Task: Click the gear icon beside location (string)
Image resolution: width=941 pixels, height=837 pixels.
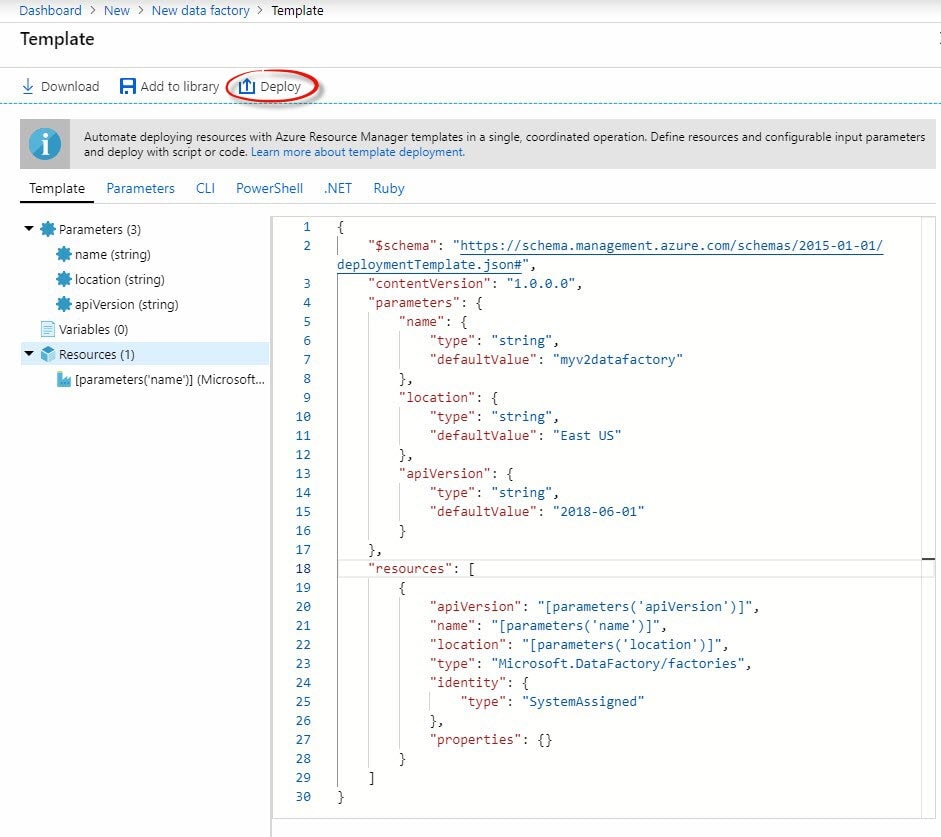Action: pyautogui.click(x=64, y=280)
